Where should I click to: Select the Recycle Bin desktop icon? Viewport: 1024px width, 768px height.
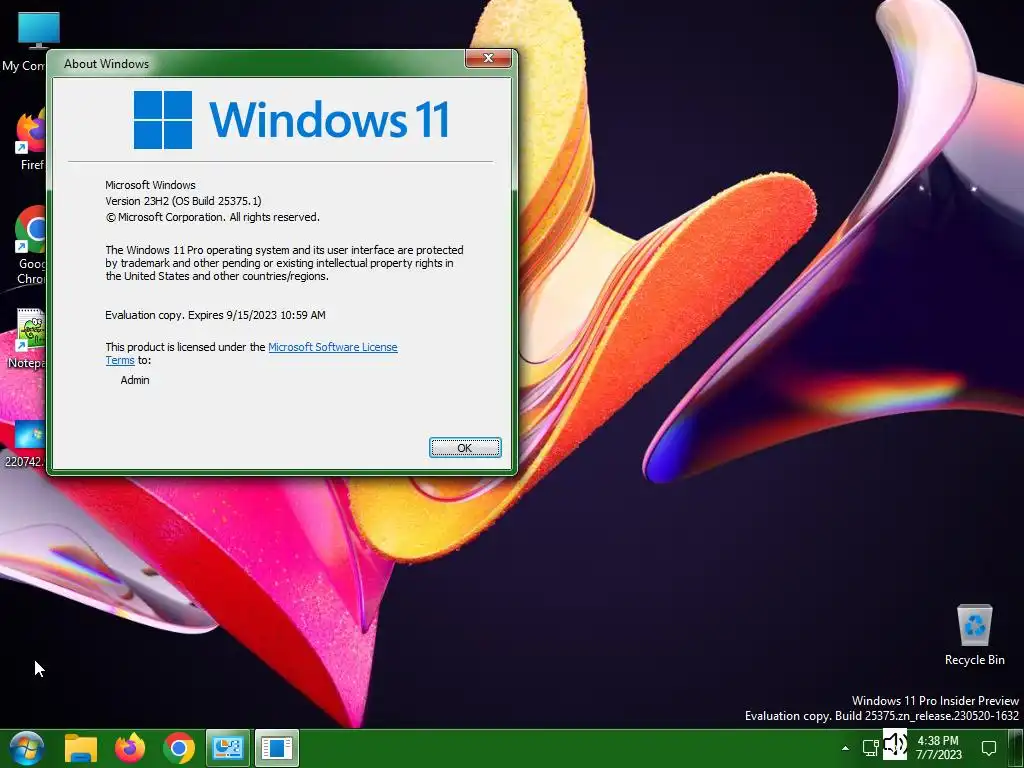974,635
